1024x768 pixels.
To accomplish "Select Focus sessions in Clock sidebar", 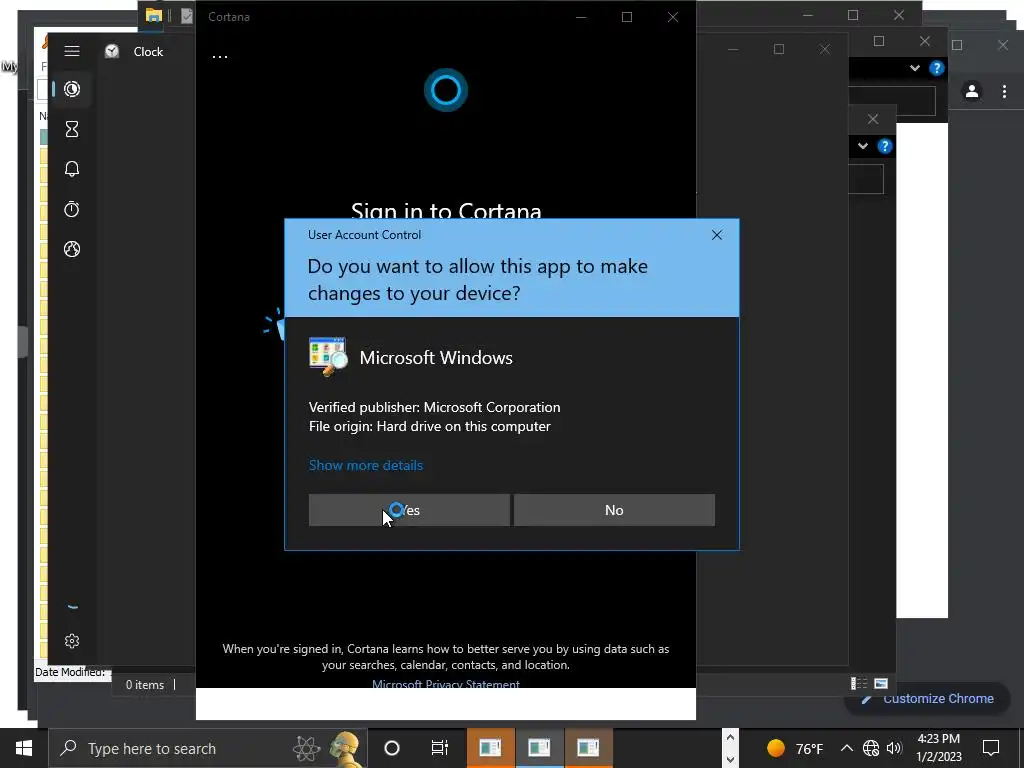I will pyautogui.click(x=72, y=89).
